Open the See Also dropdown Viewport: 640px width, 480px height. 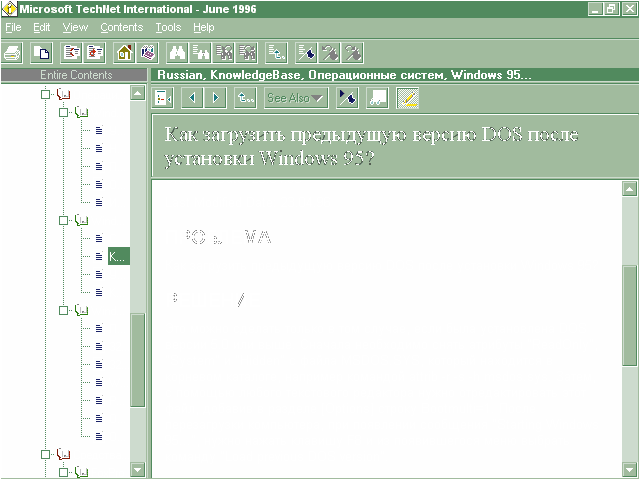click(x=296, y=98)
